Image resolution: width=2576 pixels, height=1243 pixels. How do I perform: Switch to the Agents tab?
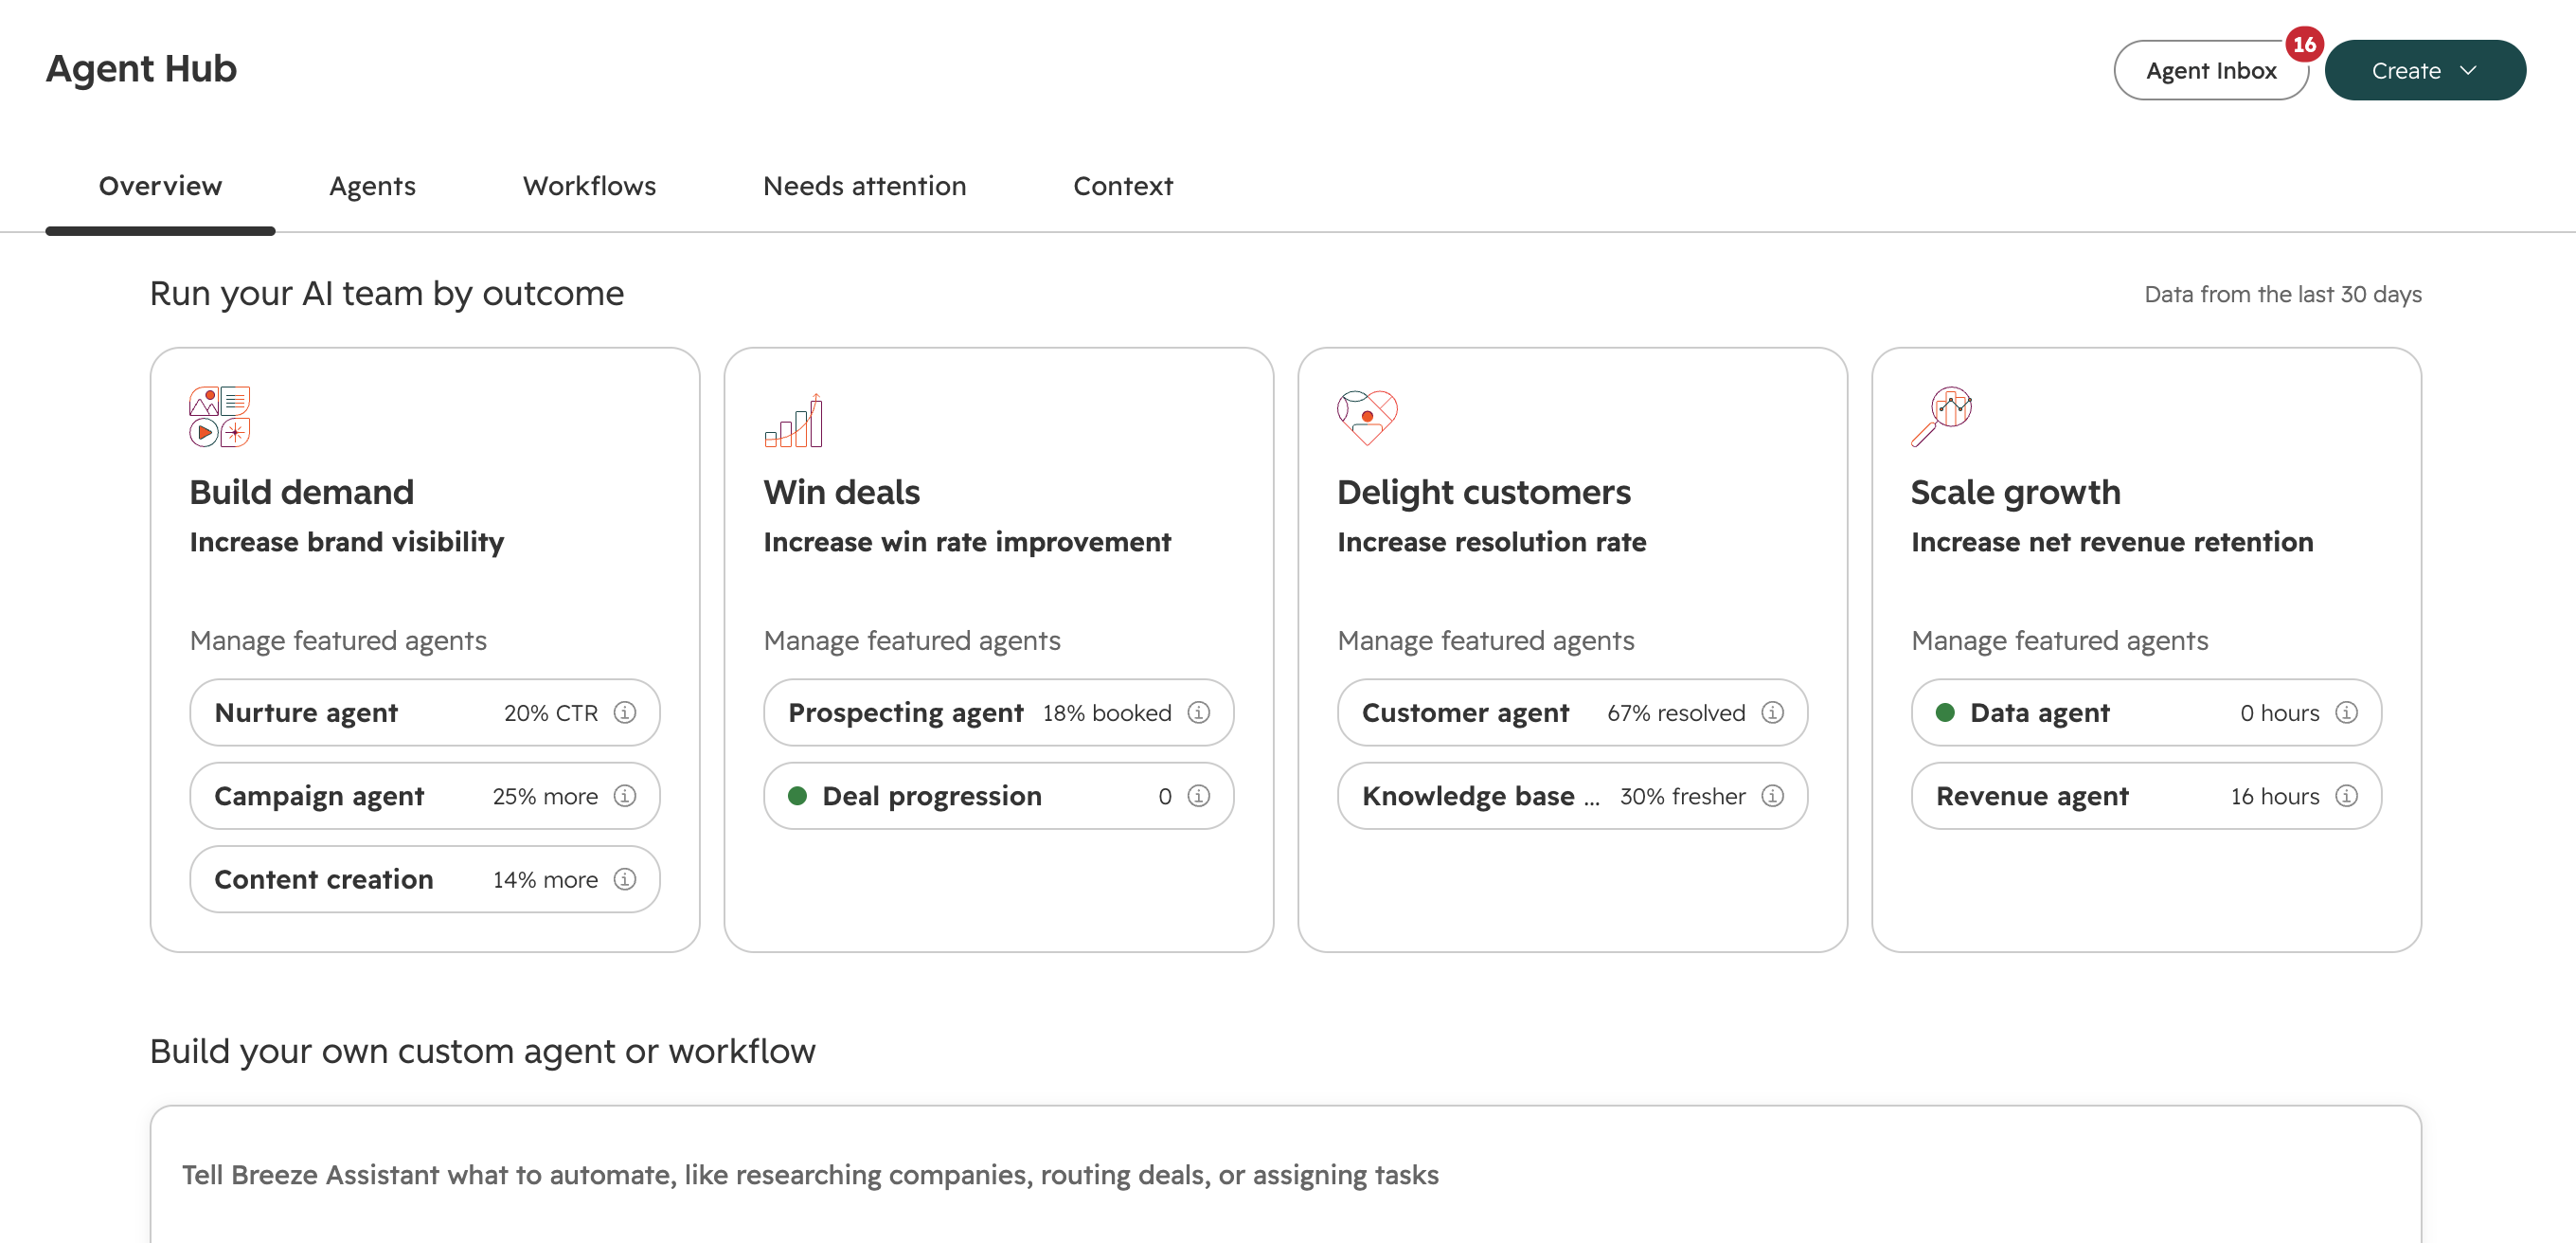coord(372,186)
